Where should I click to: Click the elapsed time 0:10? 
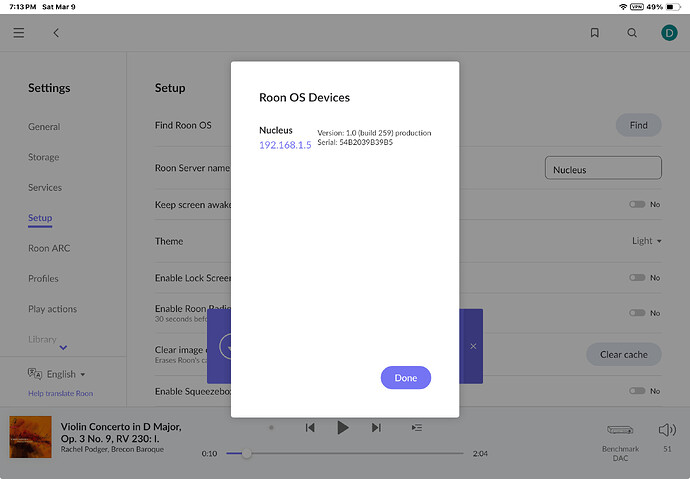[209, 453]
